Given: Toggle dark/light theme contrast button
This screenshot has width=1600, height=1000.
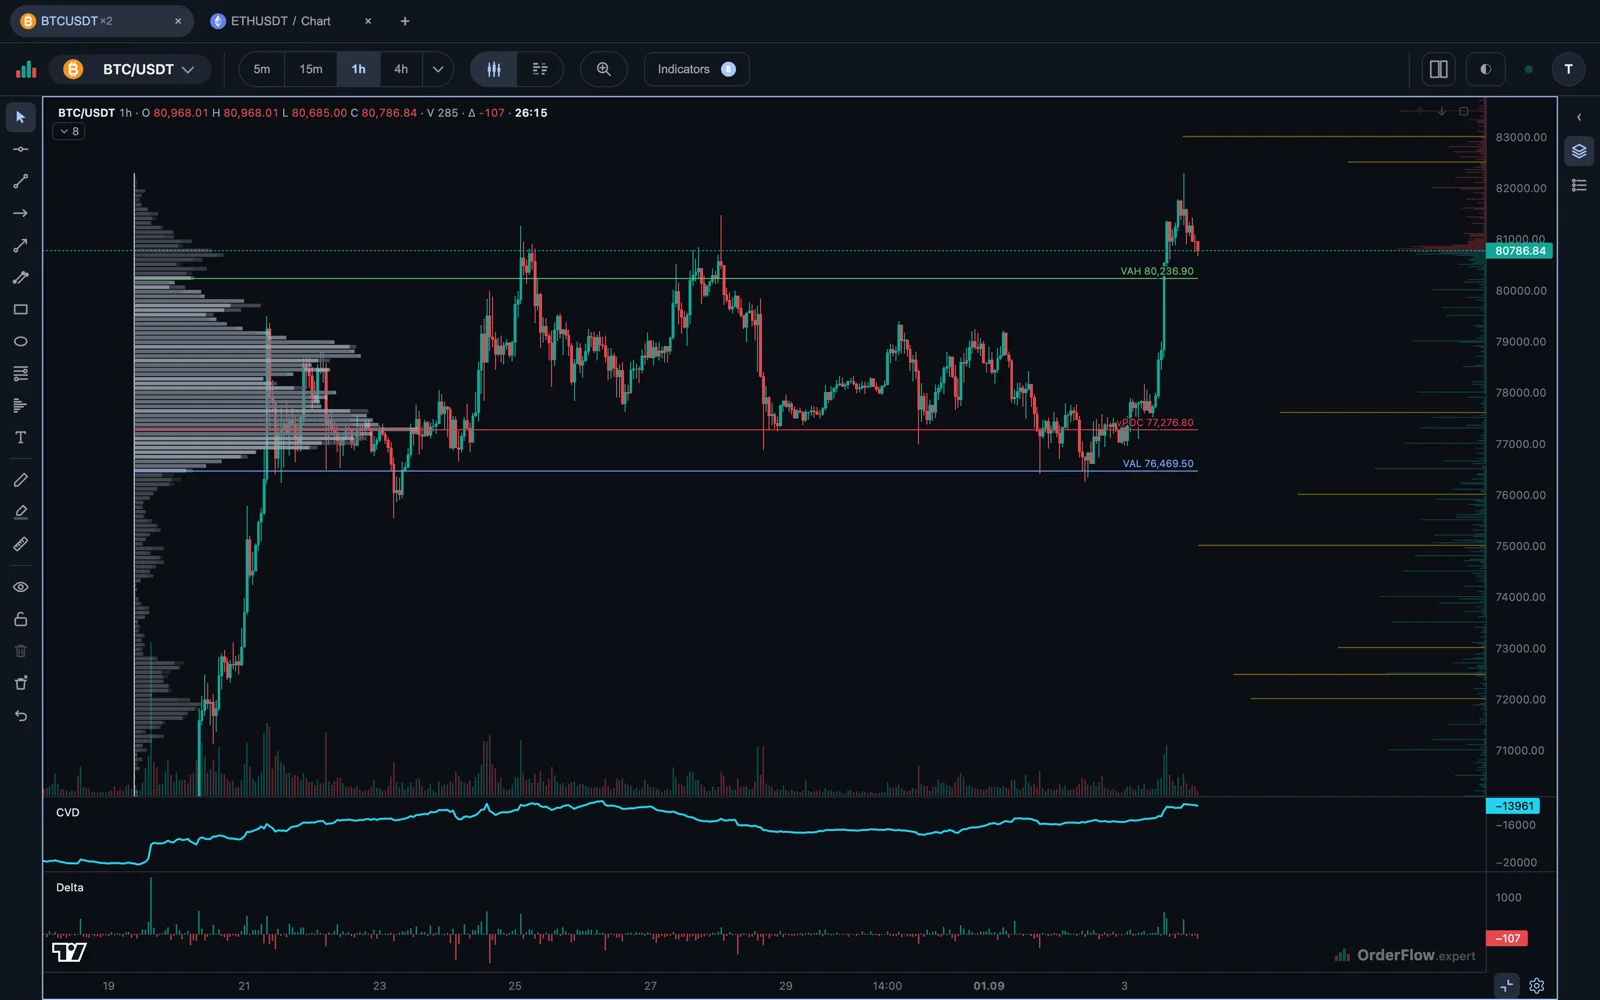Looking at the screenshot, I should click(x=1485, y=69).
